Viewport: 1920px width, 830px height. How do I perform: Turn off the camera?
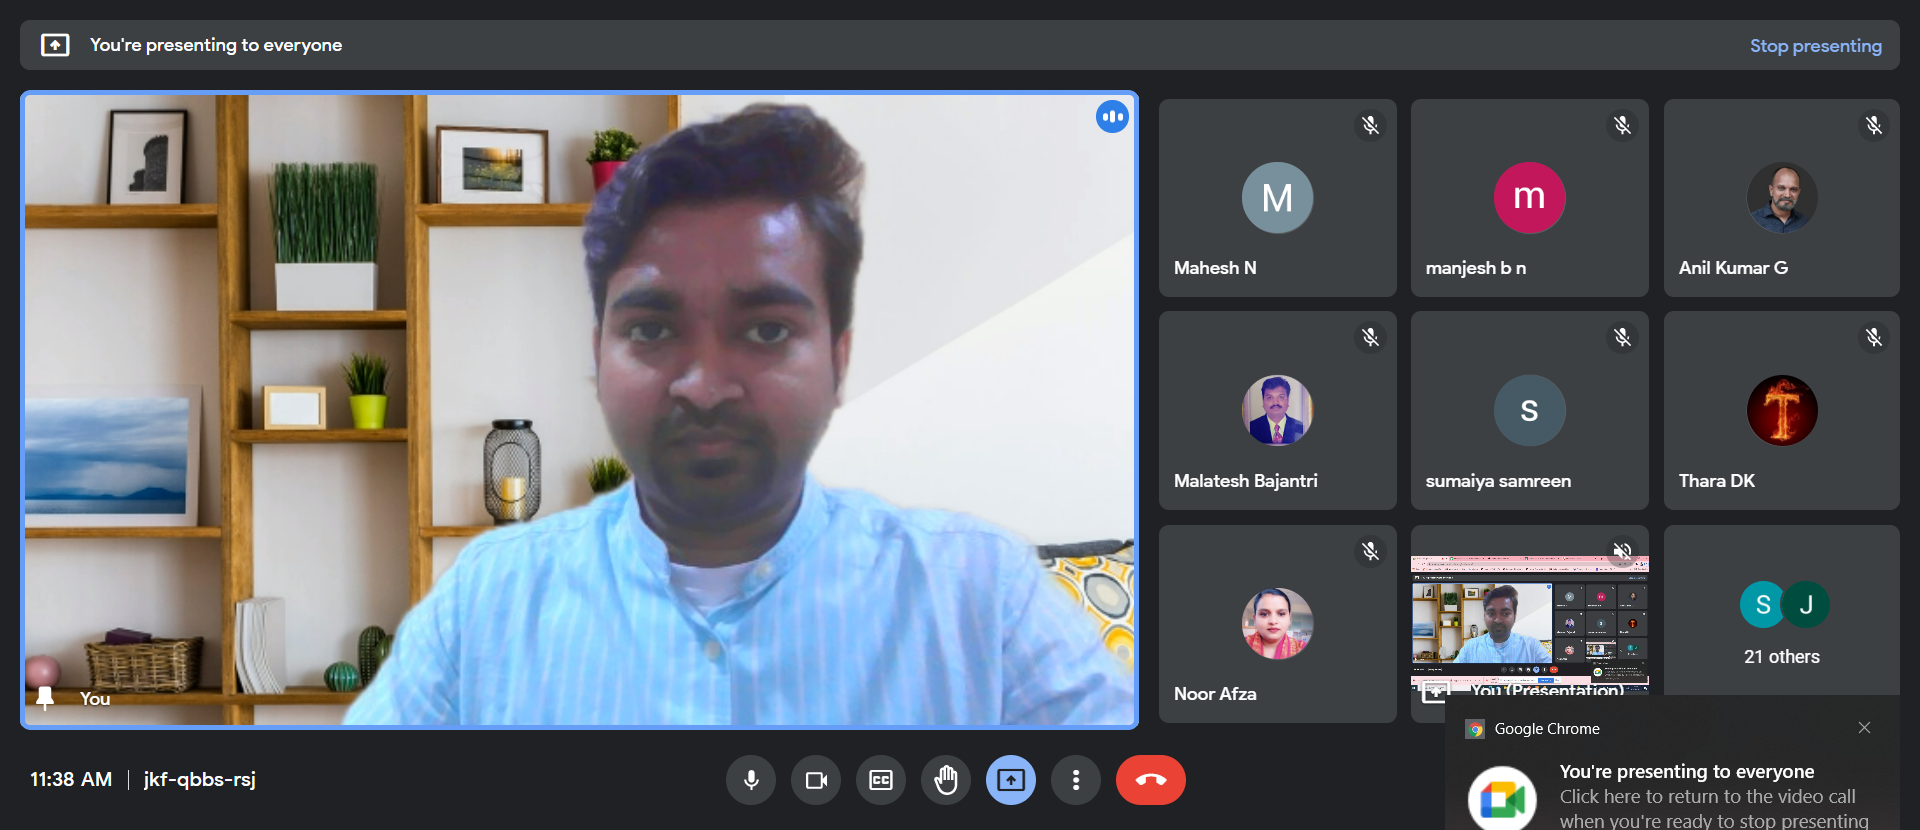tap(816, 780)
